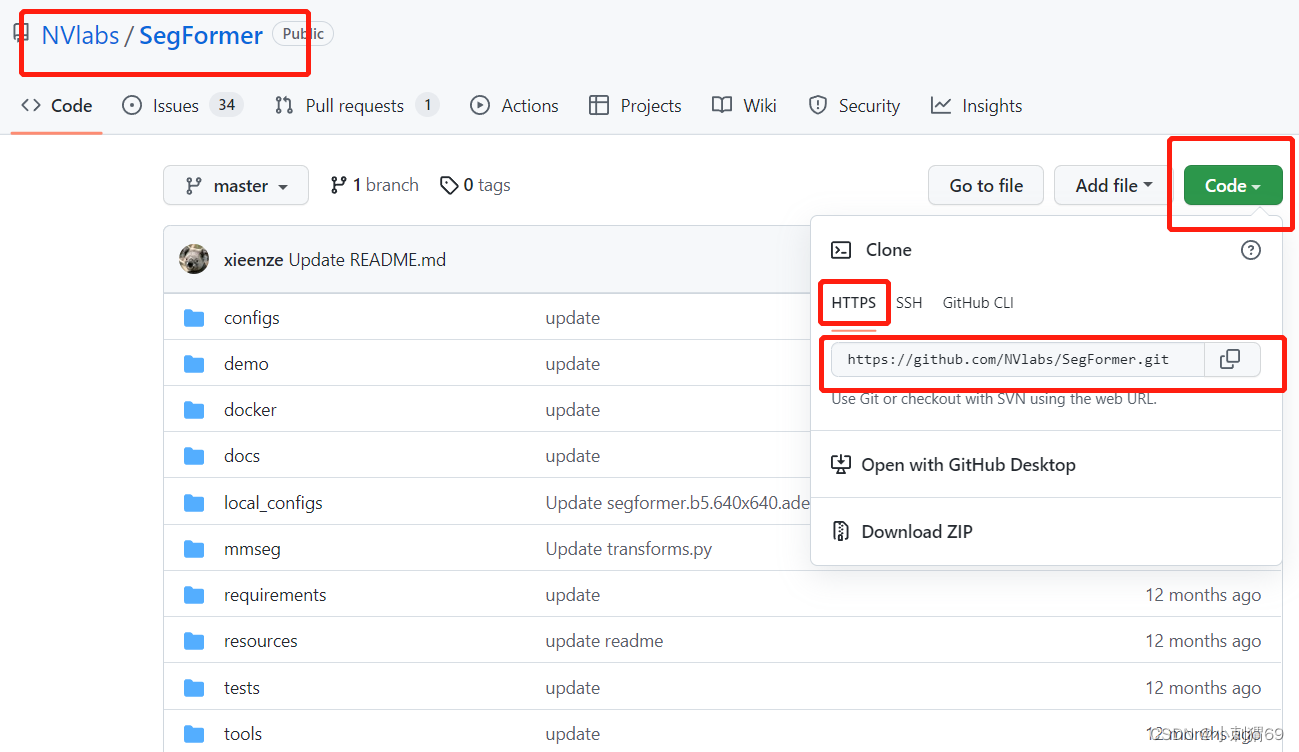Viewport: 1299px width, 752px height.
Task: Open the SegFormer repository link
Action: pyautogui.click(x=201, y=36)
